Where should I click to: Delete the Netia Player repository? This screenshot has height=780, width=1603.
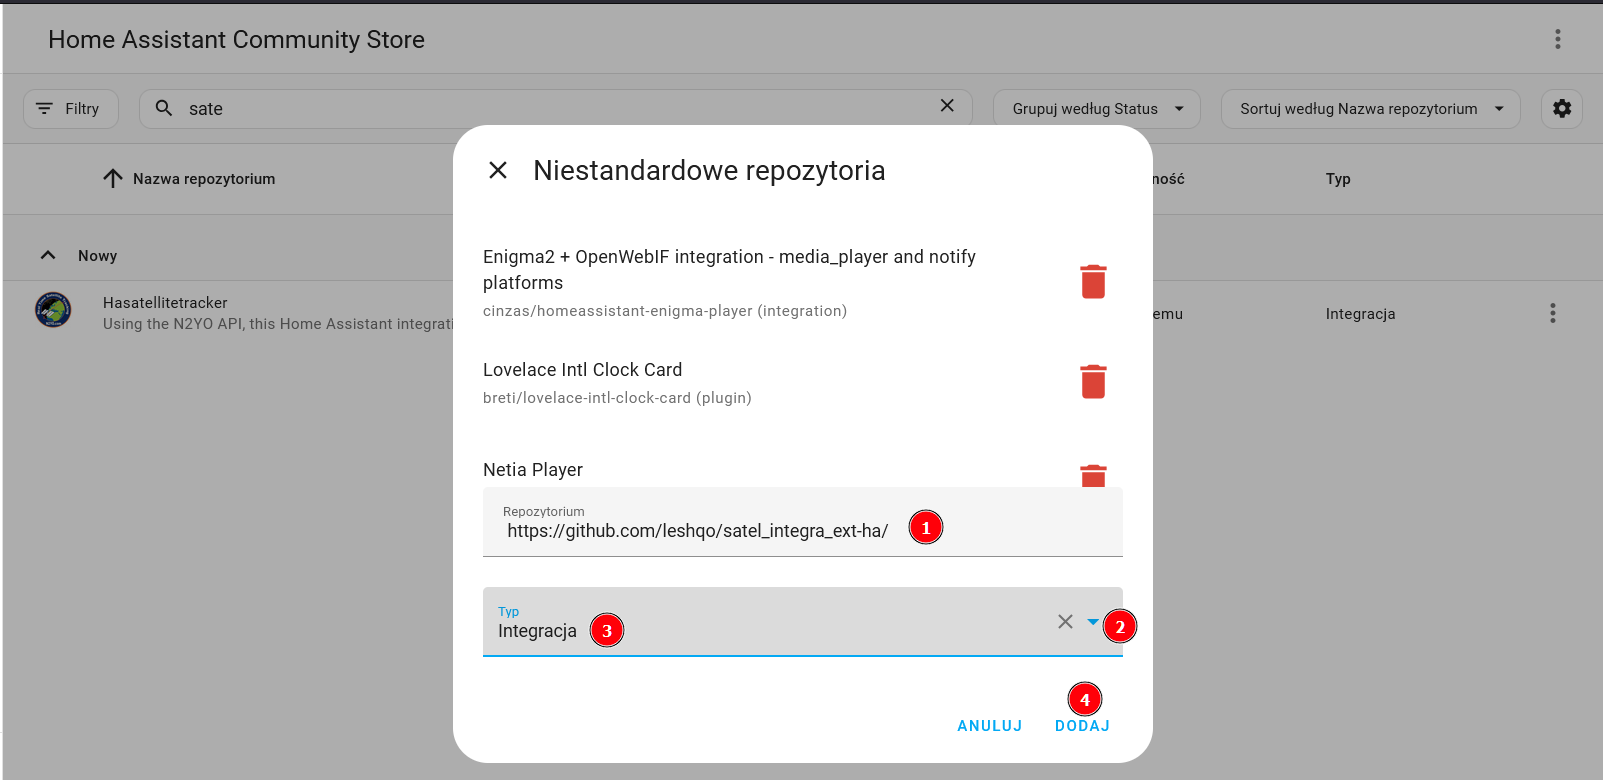click(1093, 476)
